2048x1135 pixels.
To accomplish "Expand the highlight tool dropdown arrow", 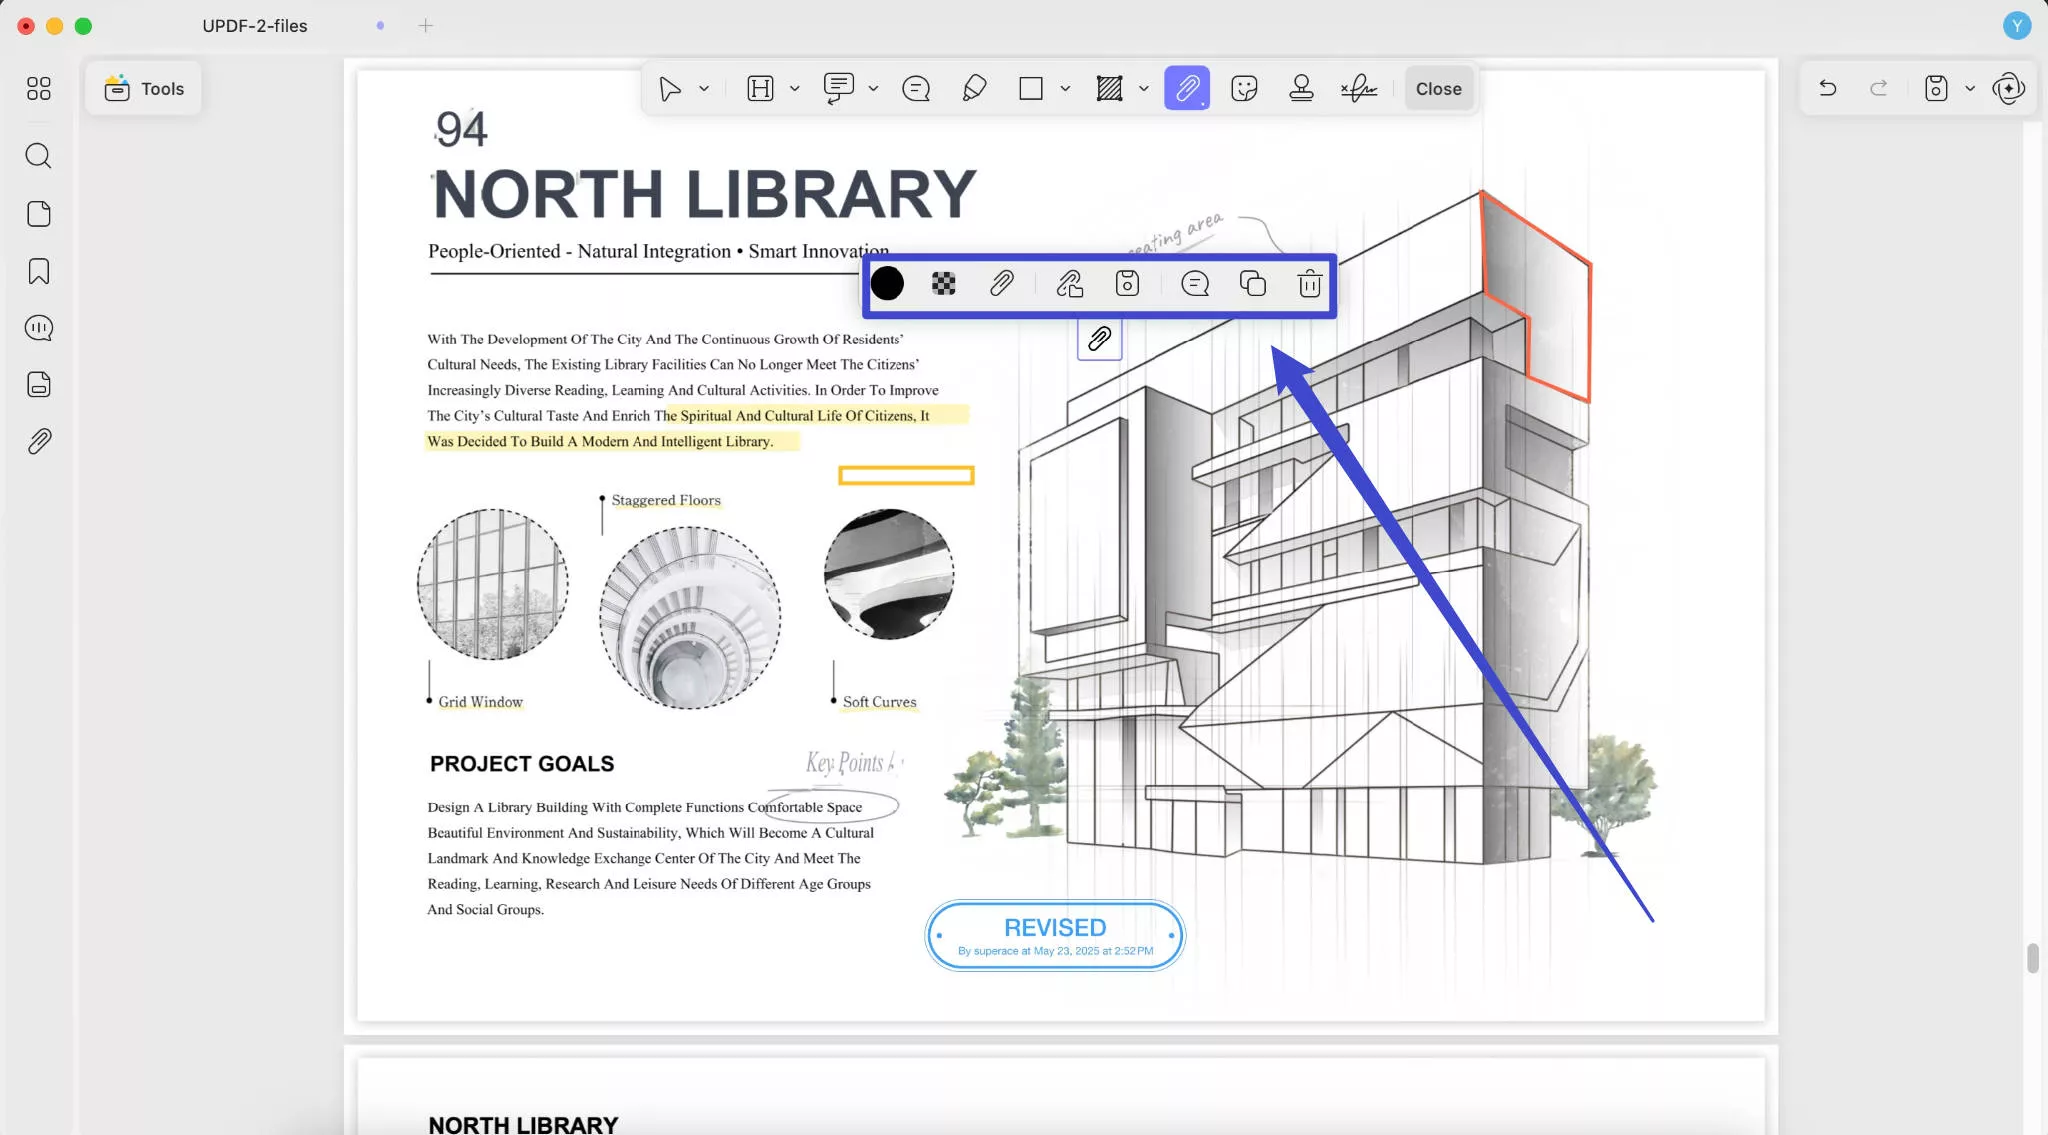I will coord(795,89).
